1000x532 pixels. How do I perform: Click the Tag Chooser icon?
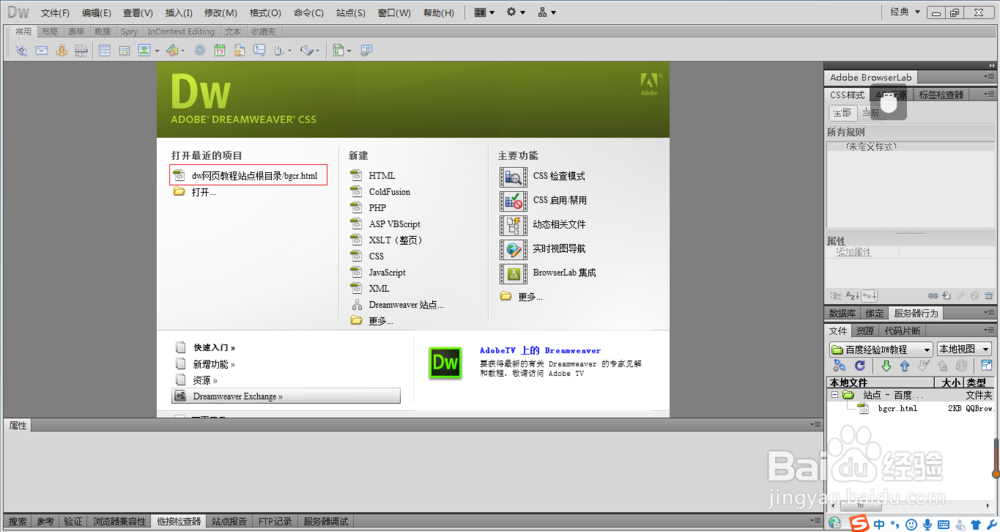[x=366, y=50]
